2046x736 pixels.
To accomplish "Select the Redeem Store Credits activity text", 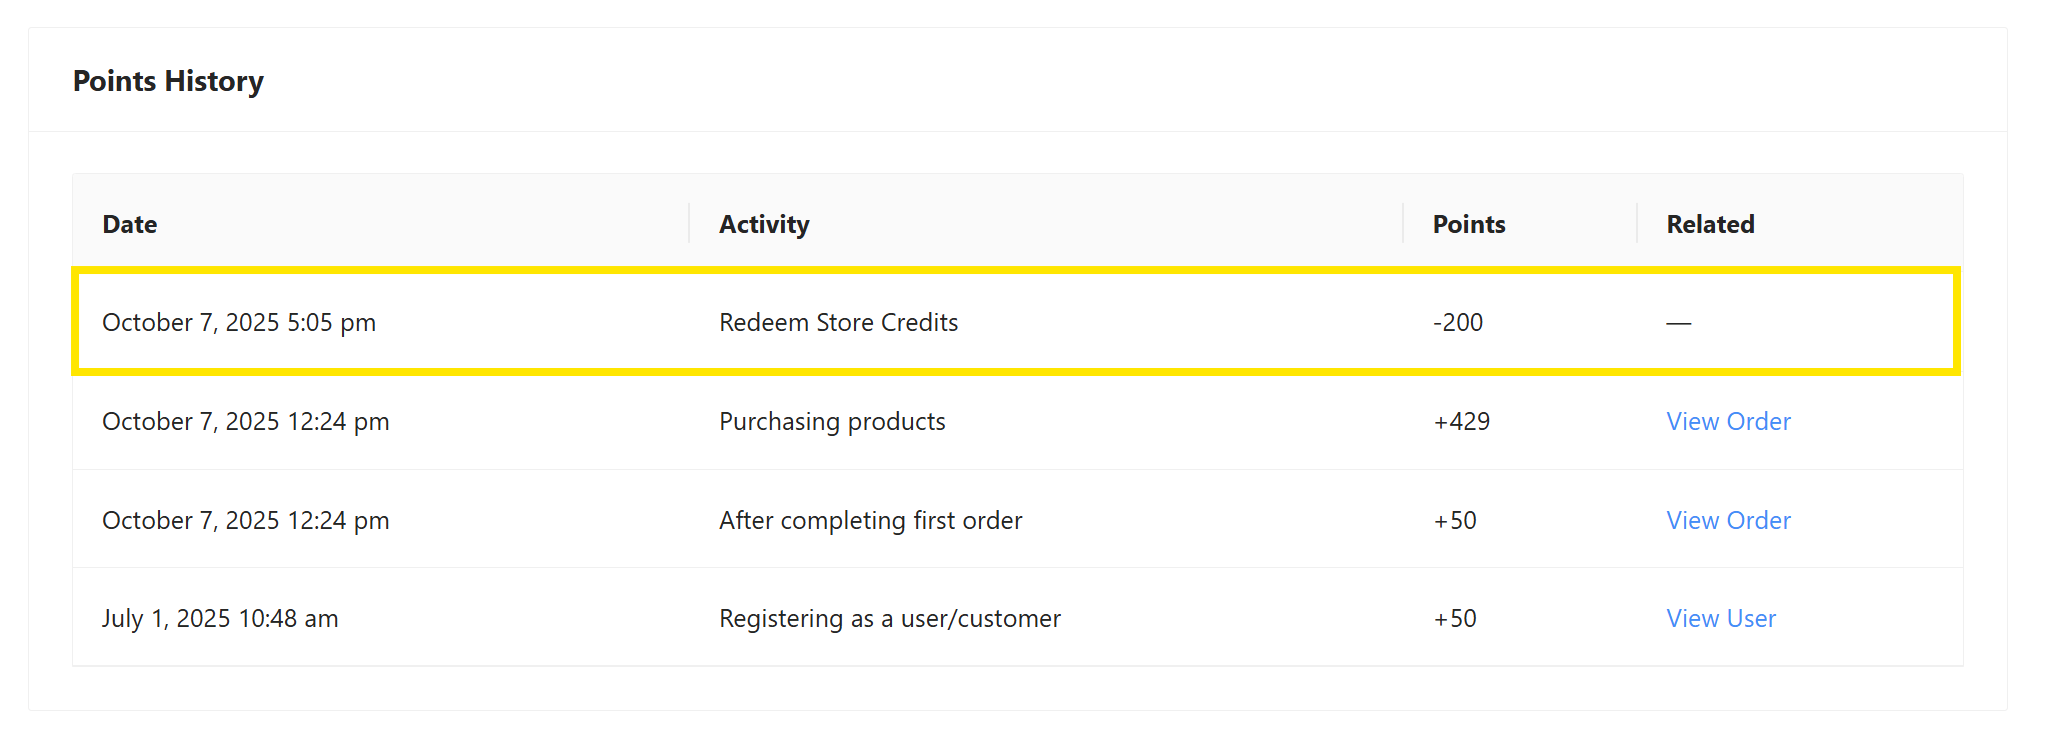I will click(x=838, y=322).
